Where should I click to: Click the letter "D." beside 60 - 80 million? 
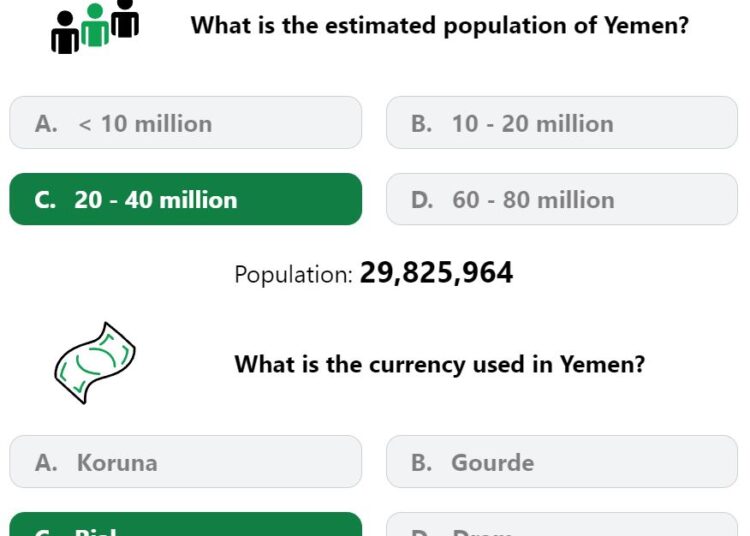tap(422, 200)
